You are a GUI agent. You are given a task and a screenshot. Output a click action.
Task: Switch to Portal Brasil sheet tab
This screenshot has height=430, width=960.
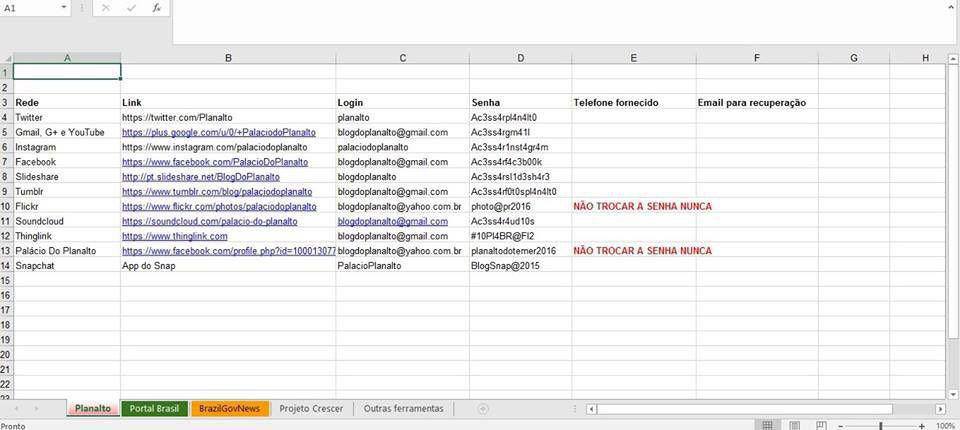(154, 409)
